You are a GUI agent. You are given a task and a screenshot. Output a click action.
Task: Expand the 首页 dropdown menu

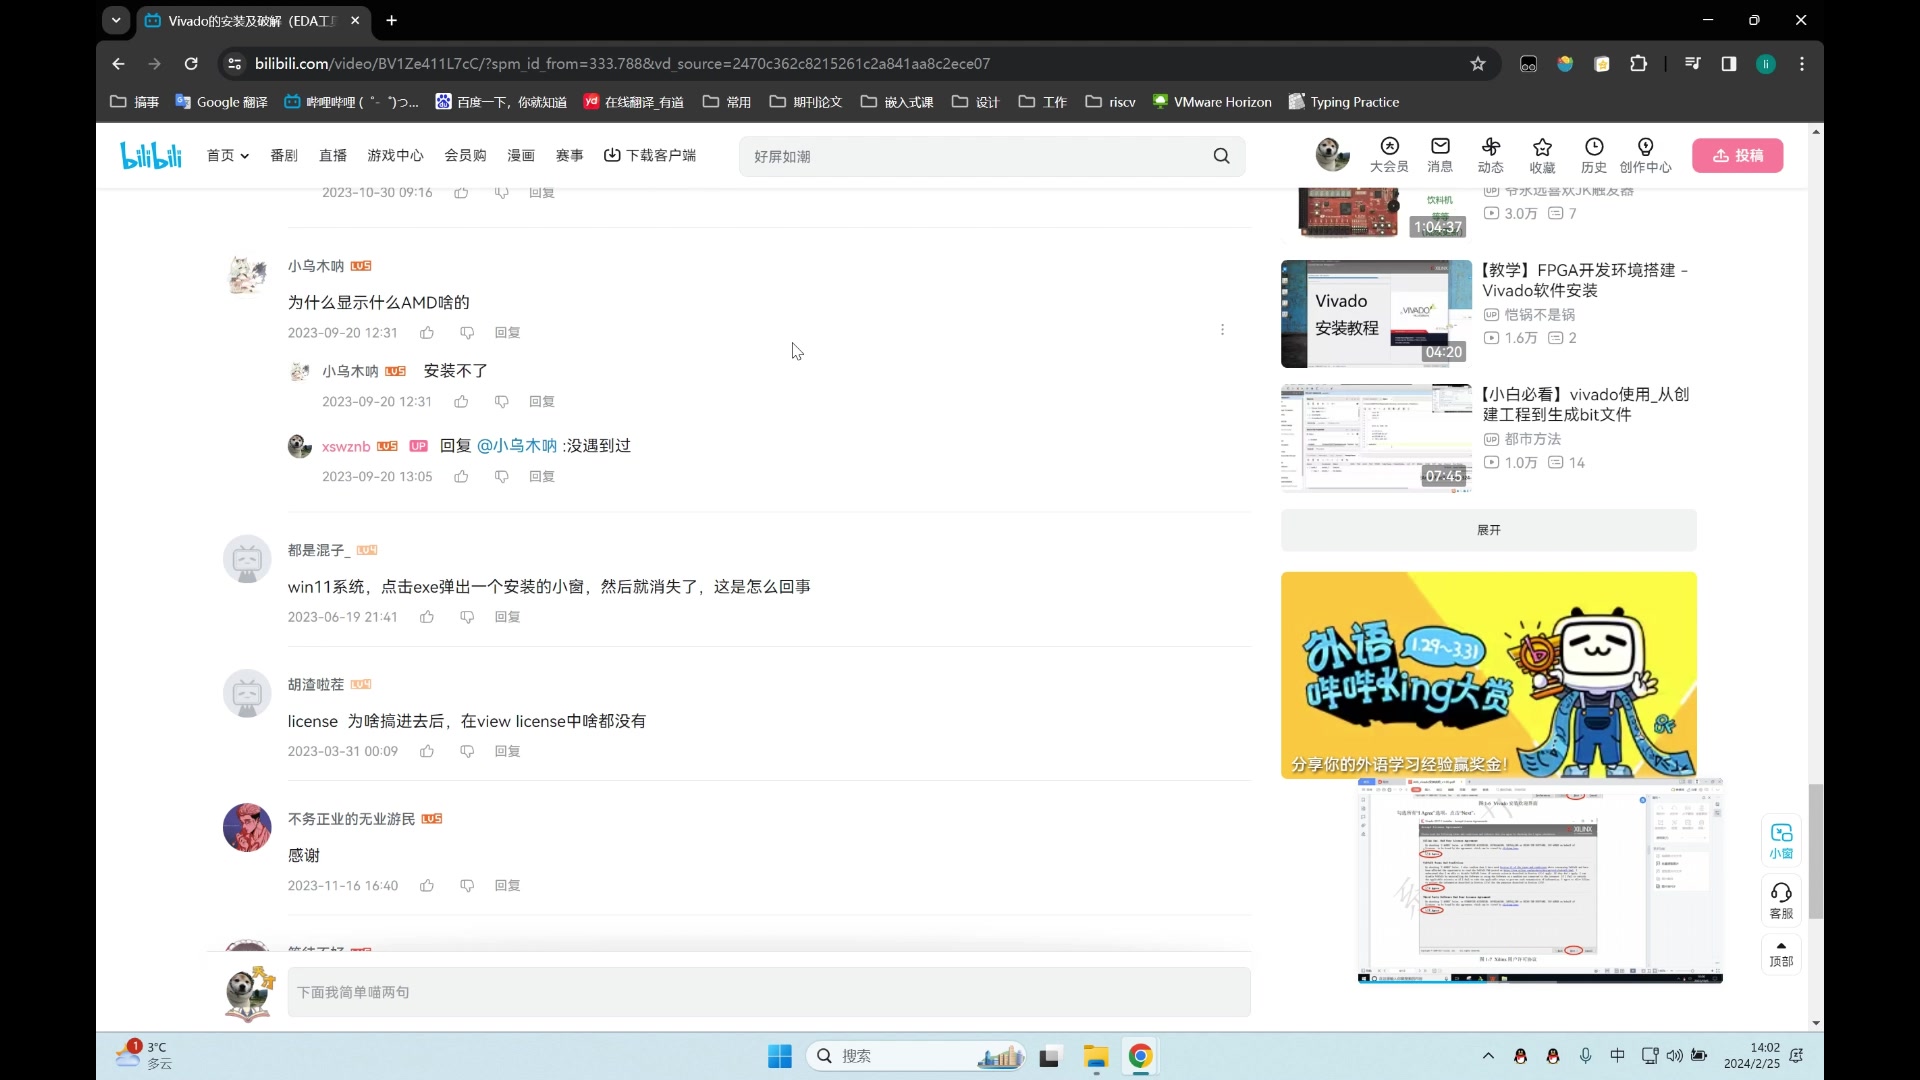tap(227, 155)
